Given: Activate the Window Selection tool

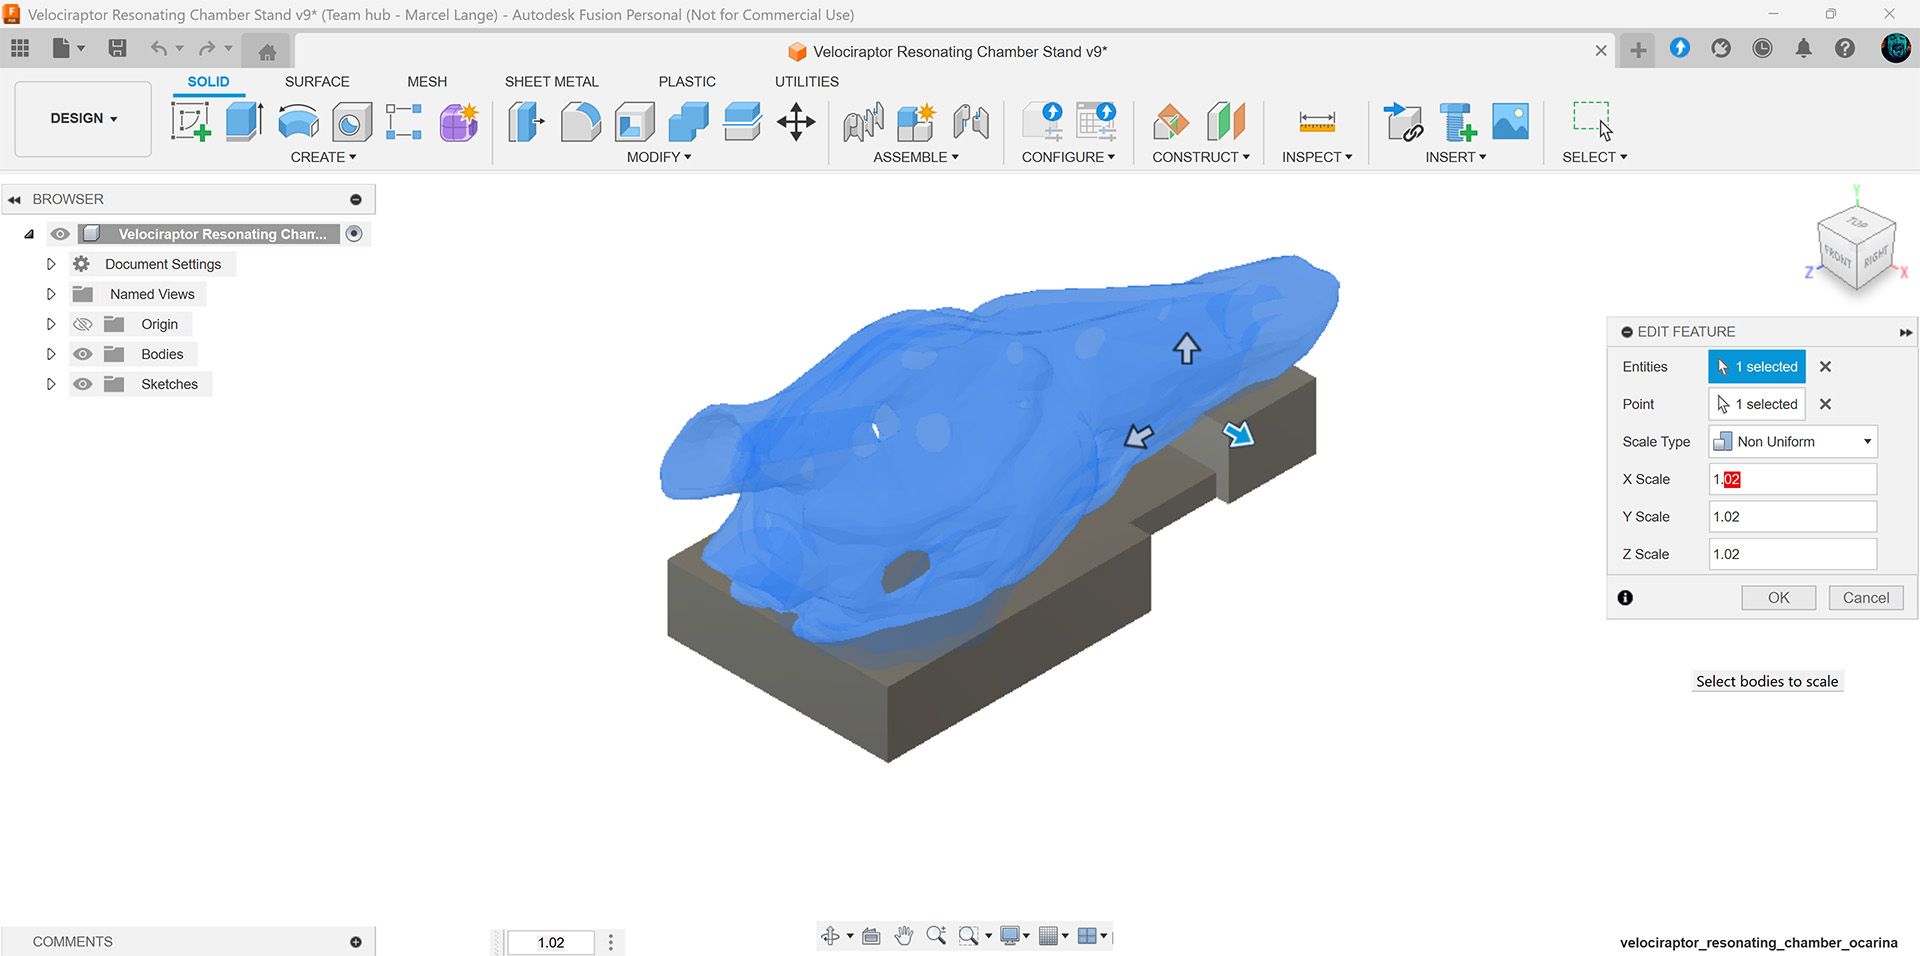Looking at the screenshot, I should point(1593,122).
